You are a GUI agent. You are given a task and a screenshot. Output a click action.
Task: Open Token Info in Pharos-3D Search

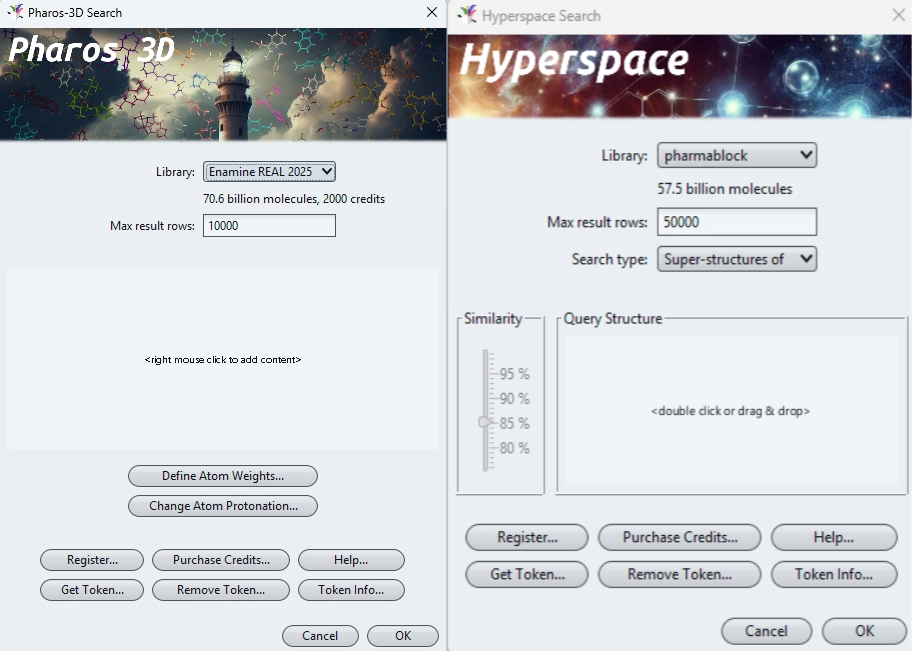point(351,590)
